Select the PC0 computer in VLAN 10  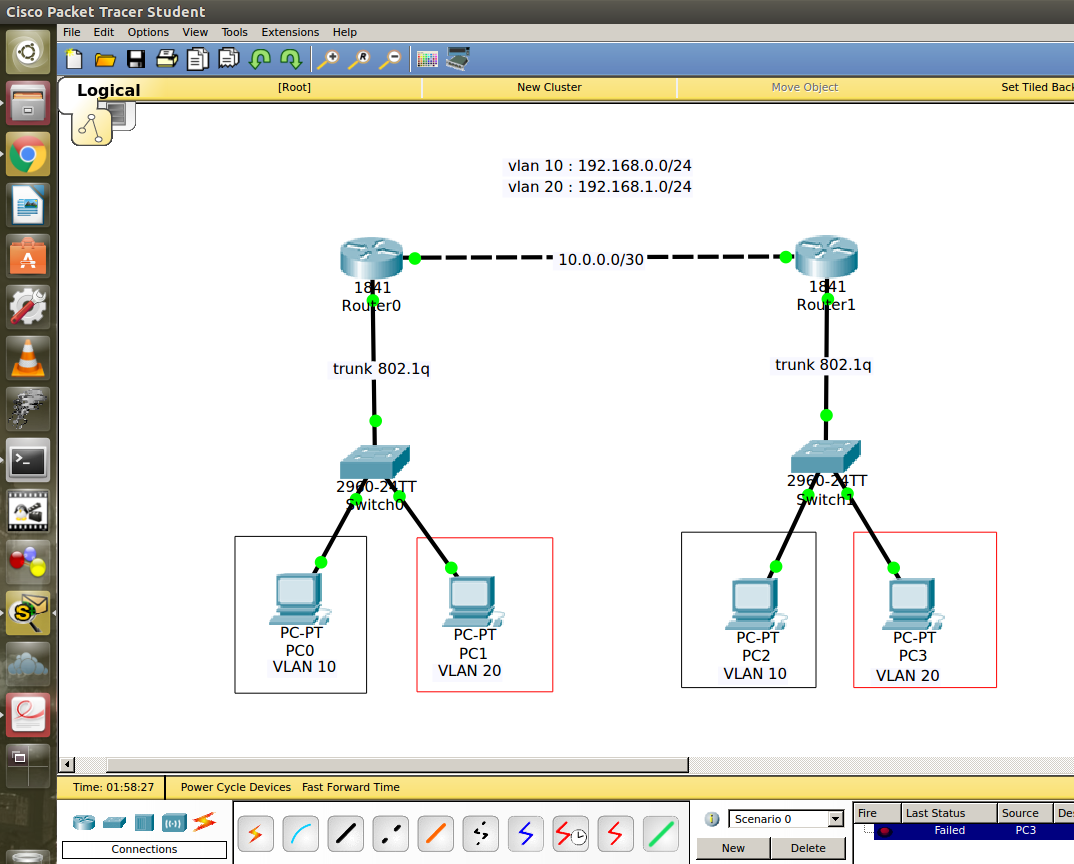pyautogui.click(x=301, y=599)
